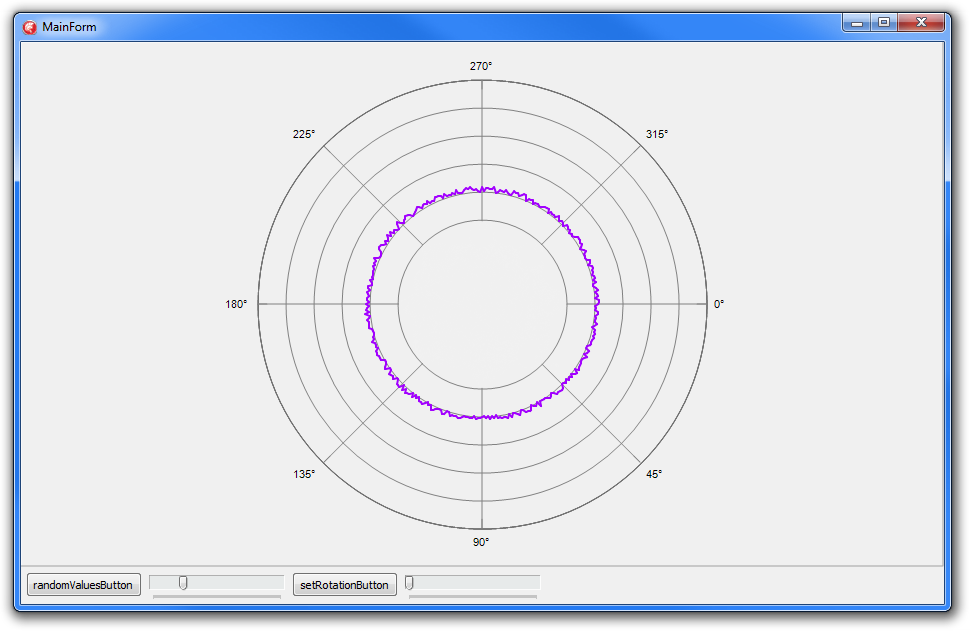Maximize the MainForm window
Viewport: 970px width, 631px height.
pyautogui.click(x=884, y=23)
